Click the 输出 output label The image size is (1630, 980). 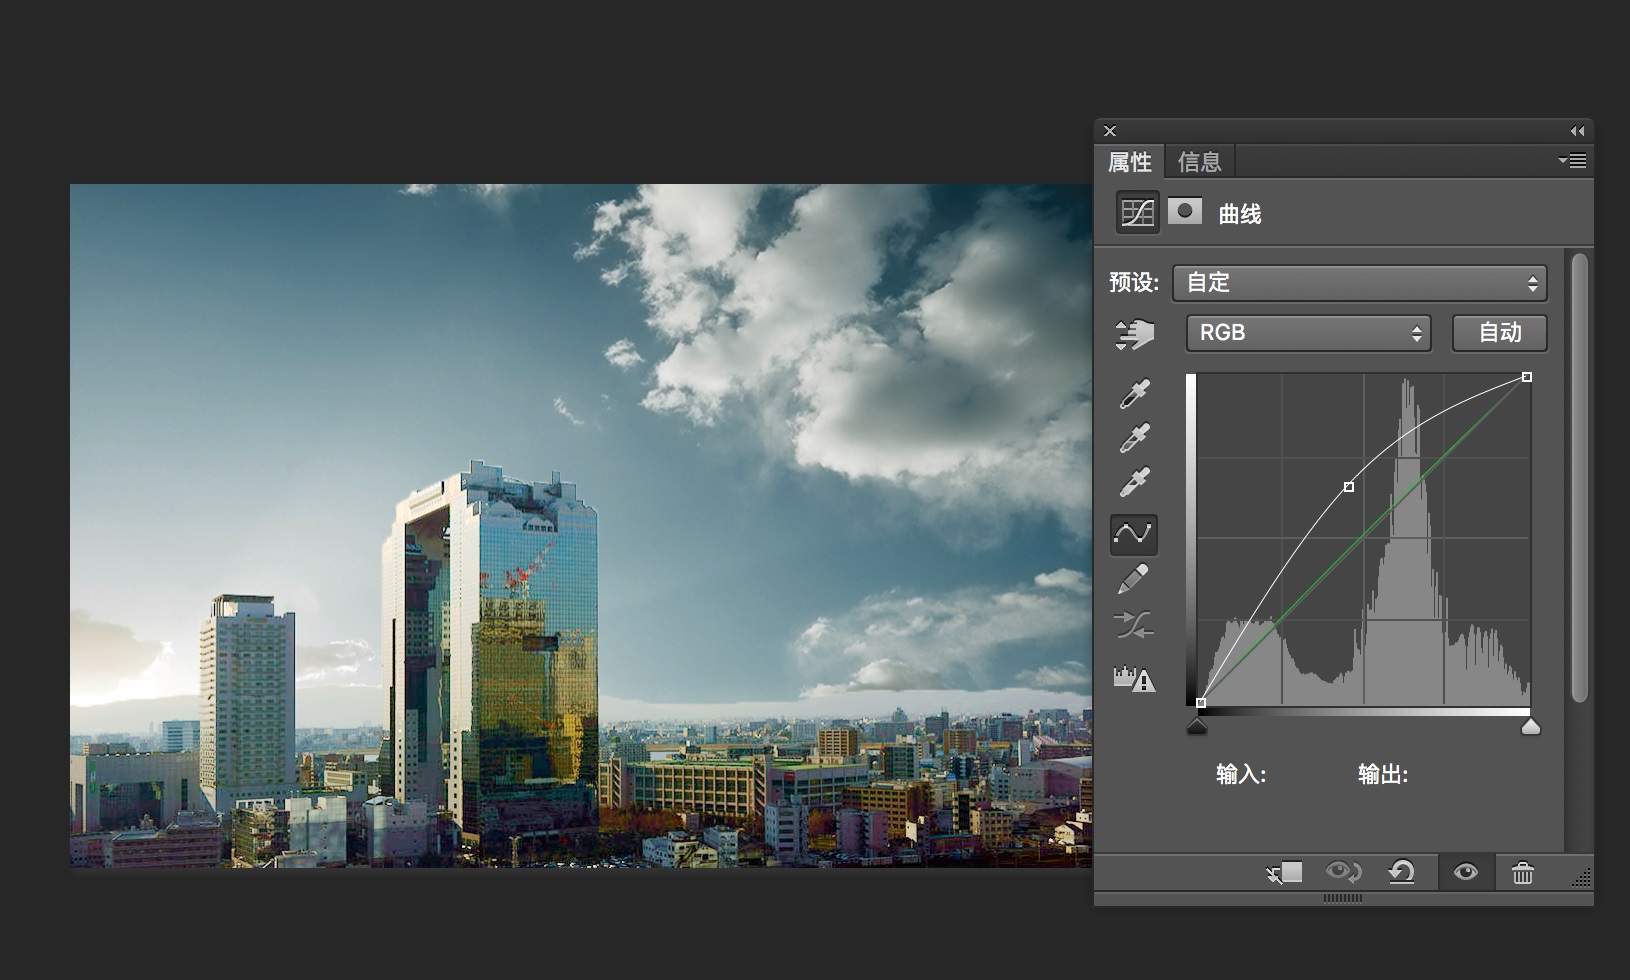pos(1383,774)
